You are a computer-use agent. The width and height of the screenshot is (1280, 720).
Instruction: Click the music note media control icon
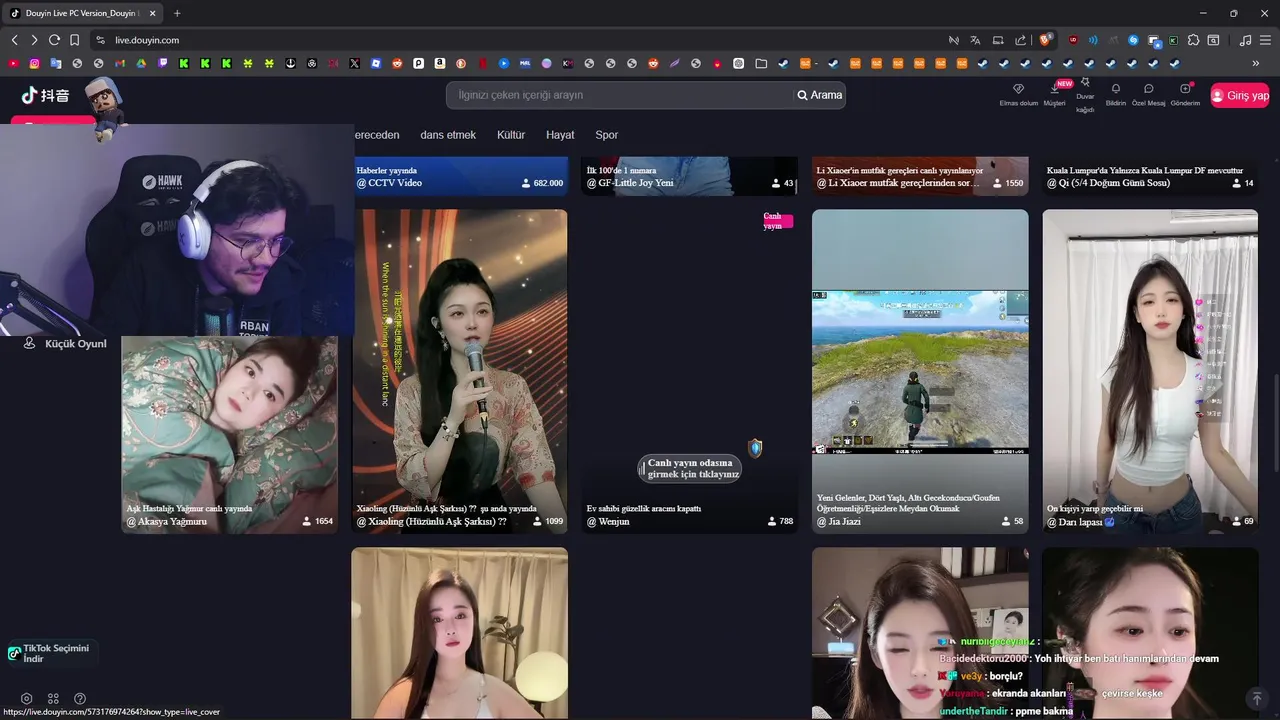[x=1245, y=40]
